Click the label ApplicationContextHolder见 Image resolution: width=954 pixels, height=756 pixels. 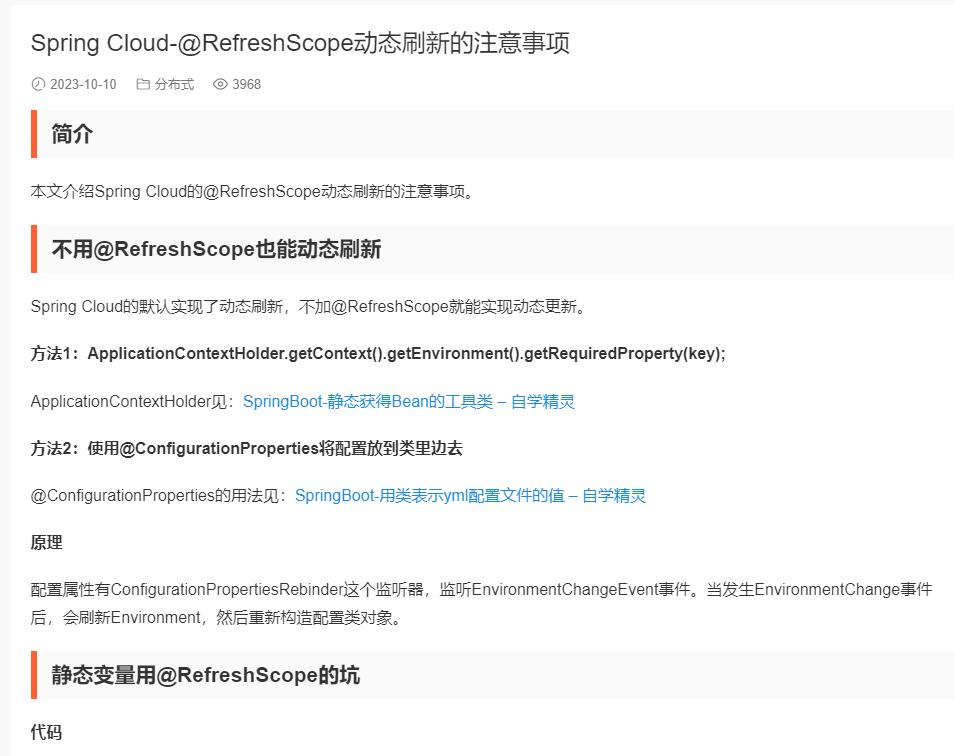(133, 401)
